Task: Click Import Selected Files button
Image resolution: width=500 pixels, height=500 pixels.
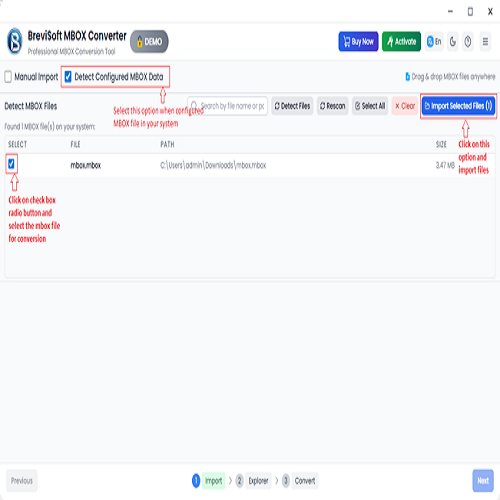Action: tap(458, 106)
